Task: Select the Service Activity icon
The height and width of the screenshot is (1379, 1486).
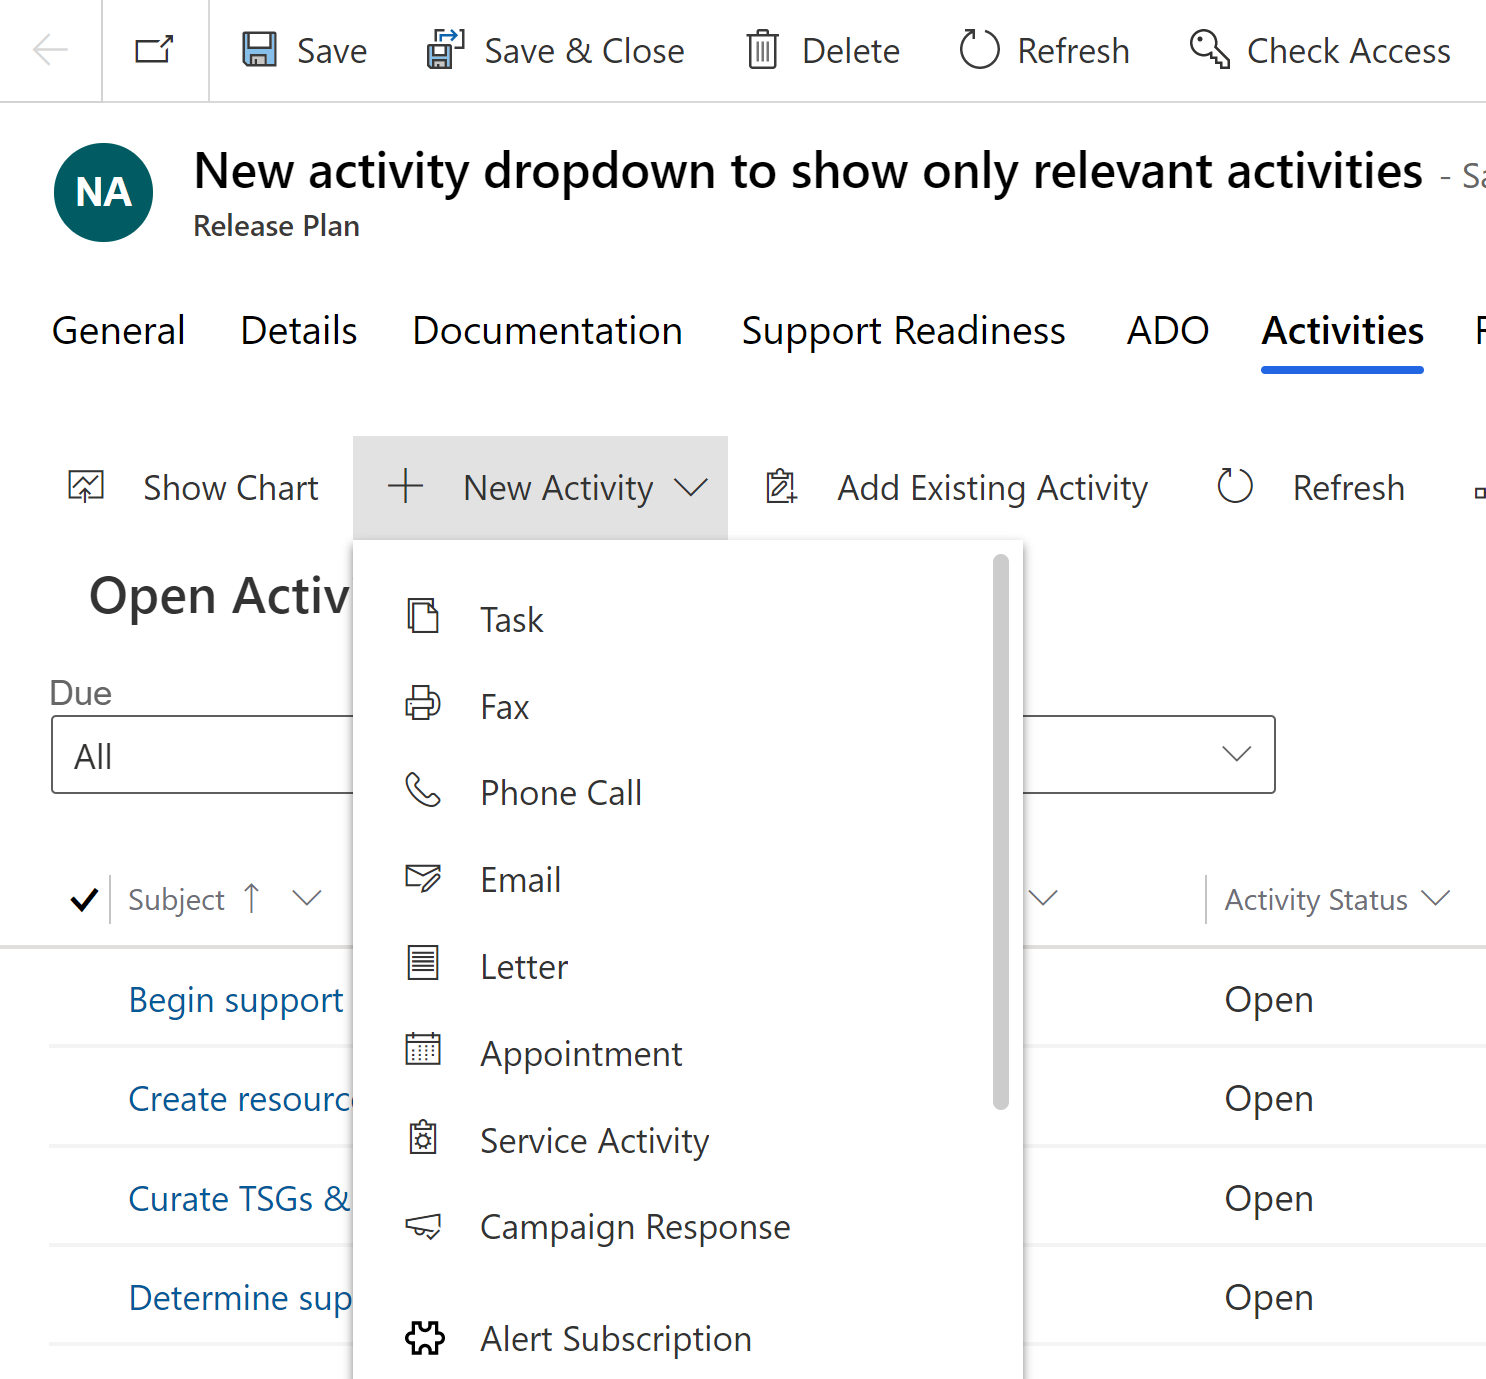Action: click(424, 1138)
